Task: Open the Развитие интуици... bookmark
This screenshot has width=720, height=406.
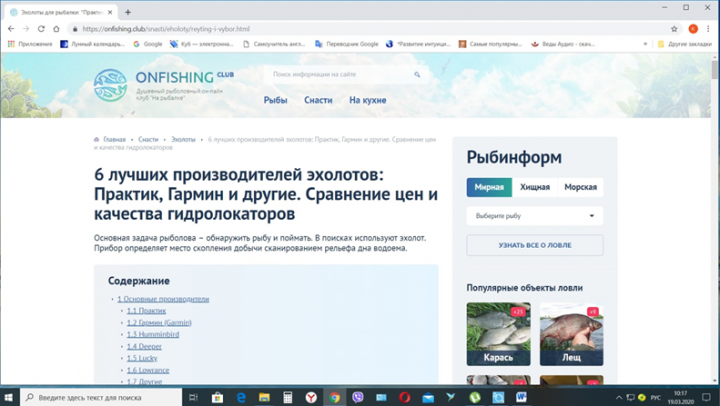Action: click(418, 44)
